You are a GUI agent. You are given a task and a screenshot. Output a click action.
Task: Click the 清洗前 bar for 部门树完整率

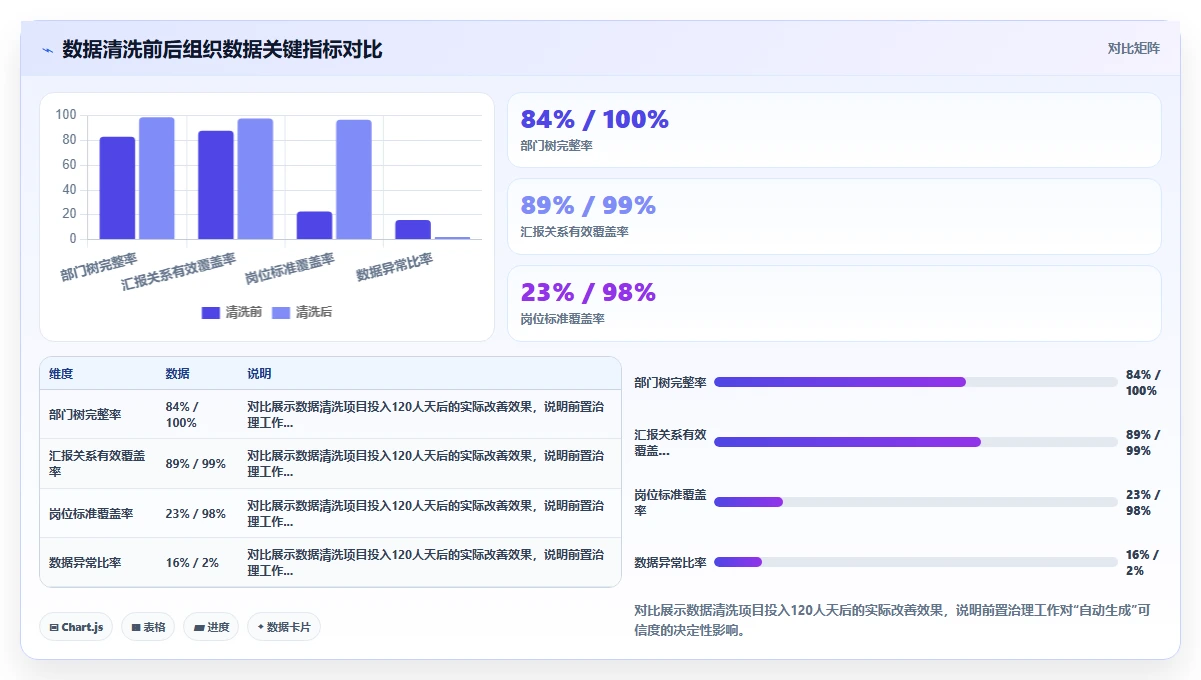coord(117,188)
